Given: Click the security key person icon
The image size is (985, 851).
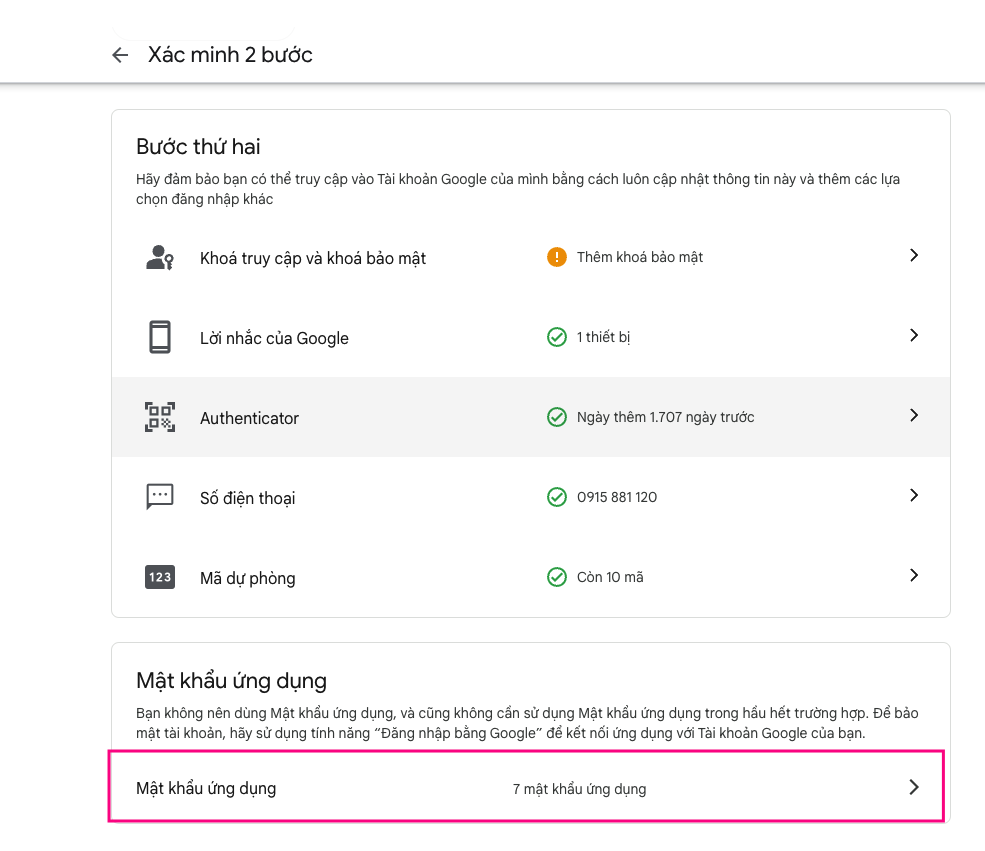Looking at the screenshot, I should pyautogui.click(x=160, y=258).
